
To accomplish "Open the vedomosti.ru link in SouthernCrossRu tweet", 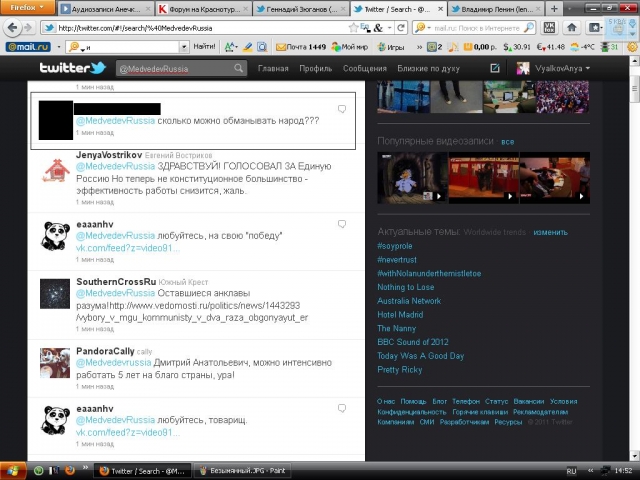I will (x=192, y=311).
